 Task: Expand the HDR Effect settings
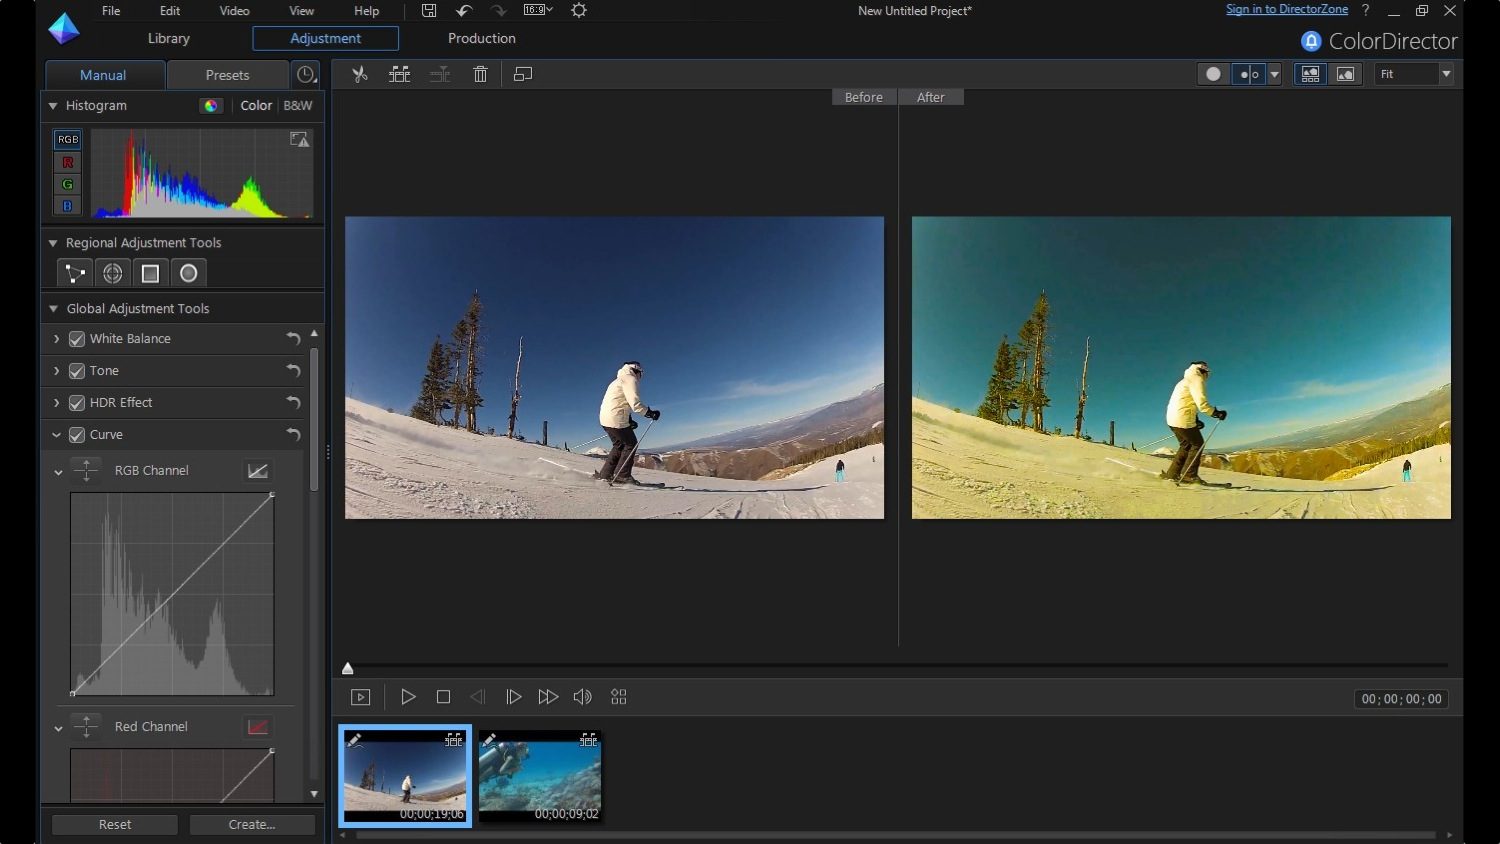pyautogui.click(x=56, y=403)
